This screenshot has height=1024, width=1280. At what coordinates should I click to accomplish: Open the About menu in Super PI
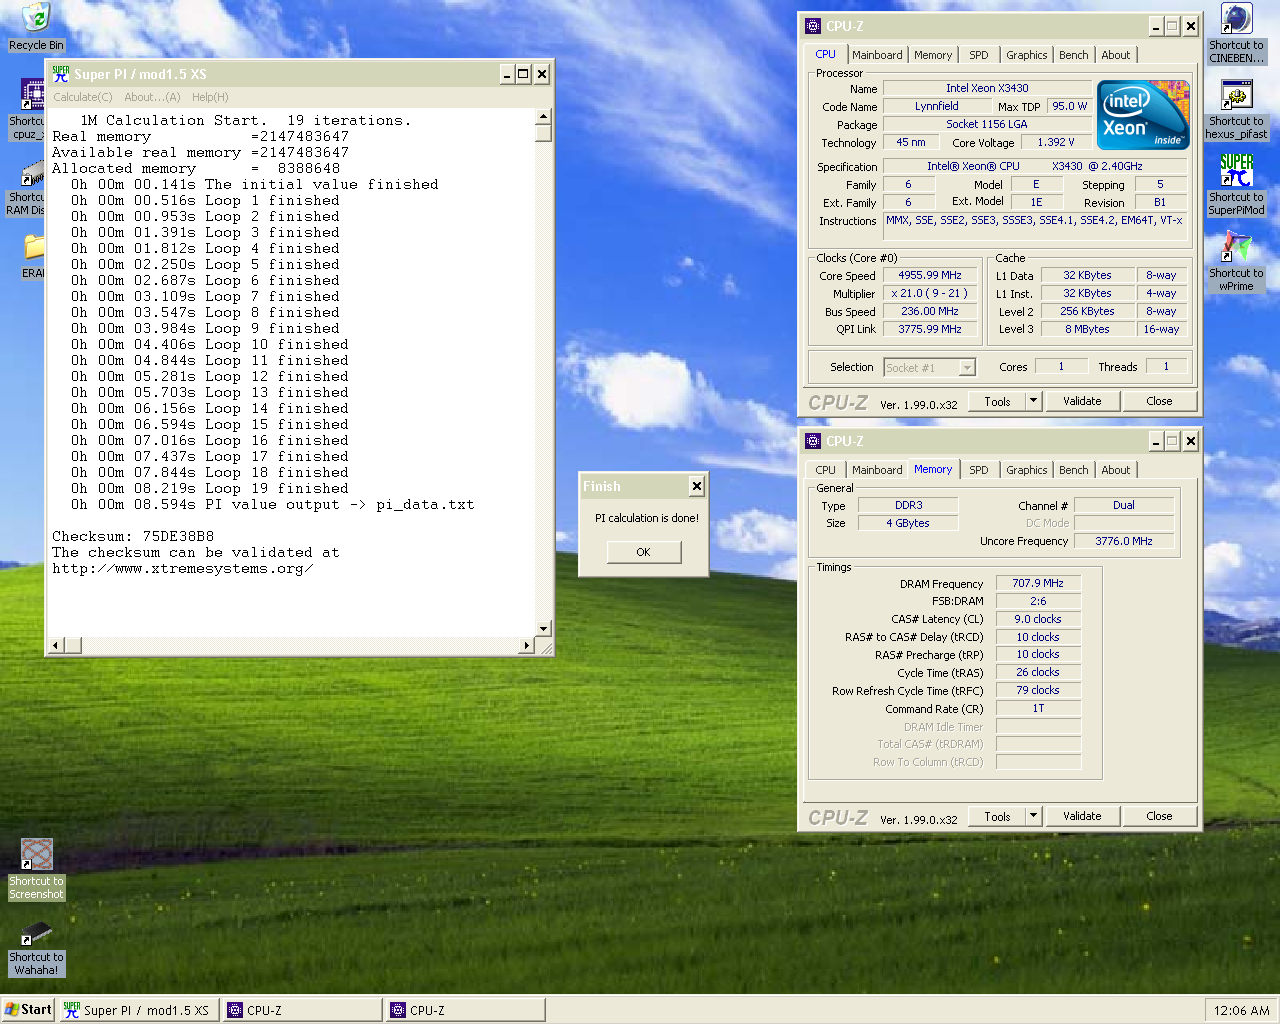tap(152, 97)
